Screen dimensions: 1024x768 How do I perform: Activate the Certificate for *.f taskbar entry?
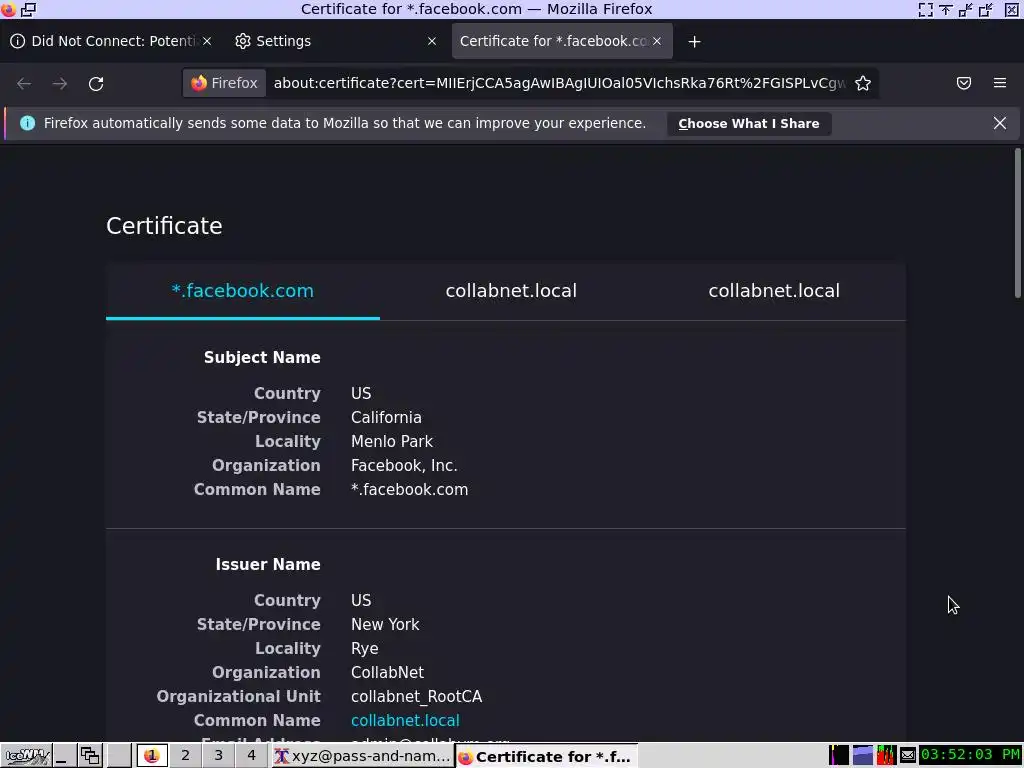pos(546,756)
